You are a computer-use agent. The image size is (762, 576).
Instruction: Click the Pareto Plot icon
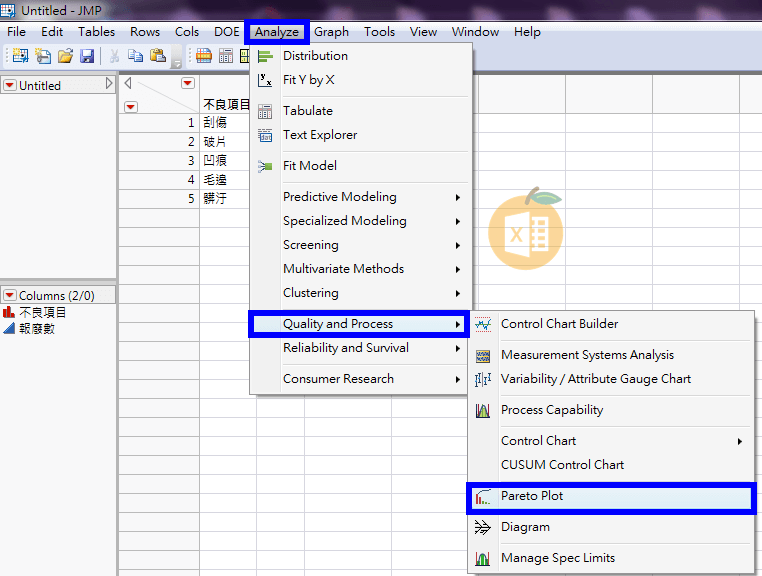click(x=483, y=497)
